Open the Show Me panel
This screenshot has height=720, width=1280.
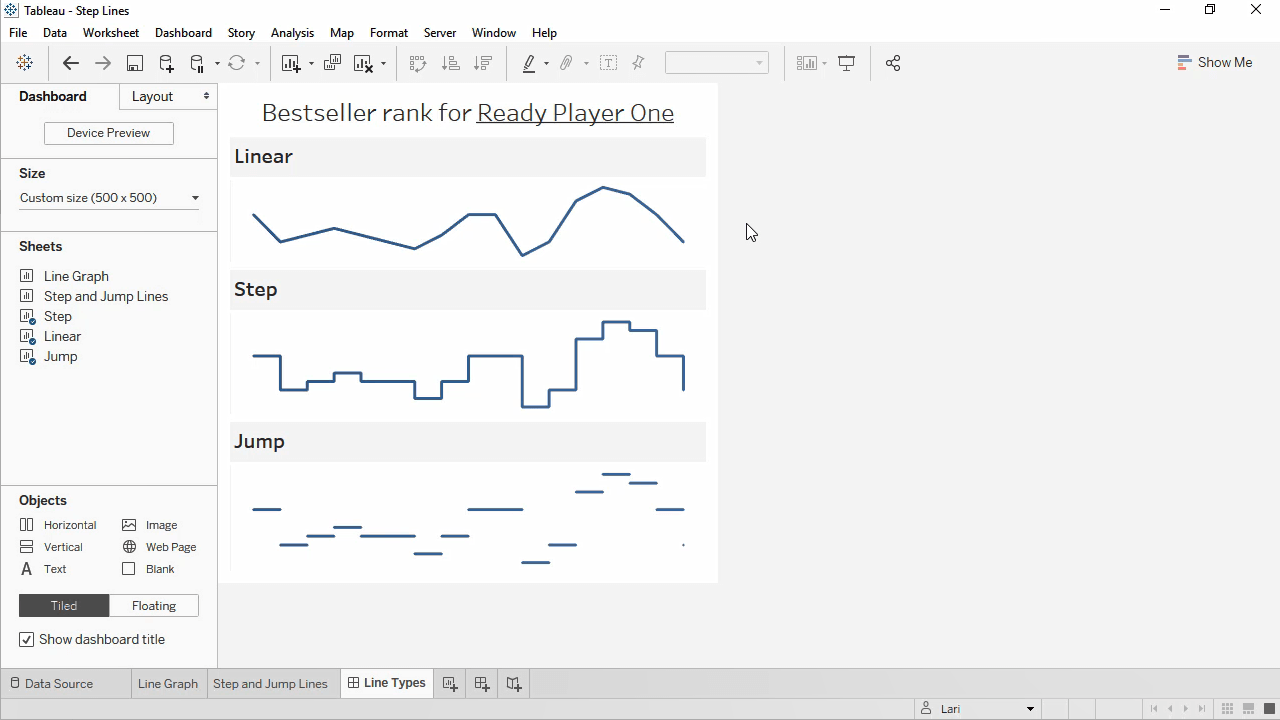point(1214,62)
